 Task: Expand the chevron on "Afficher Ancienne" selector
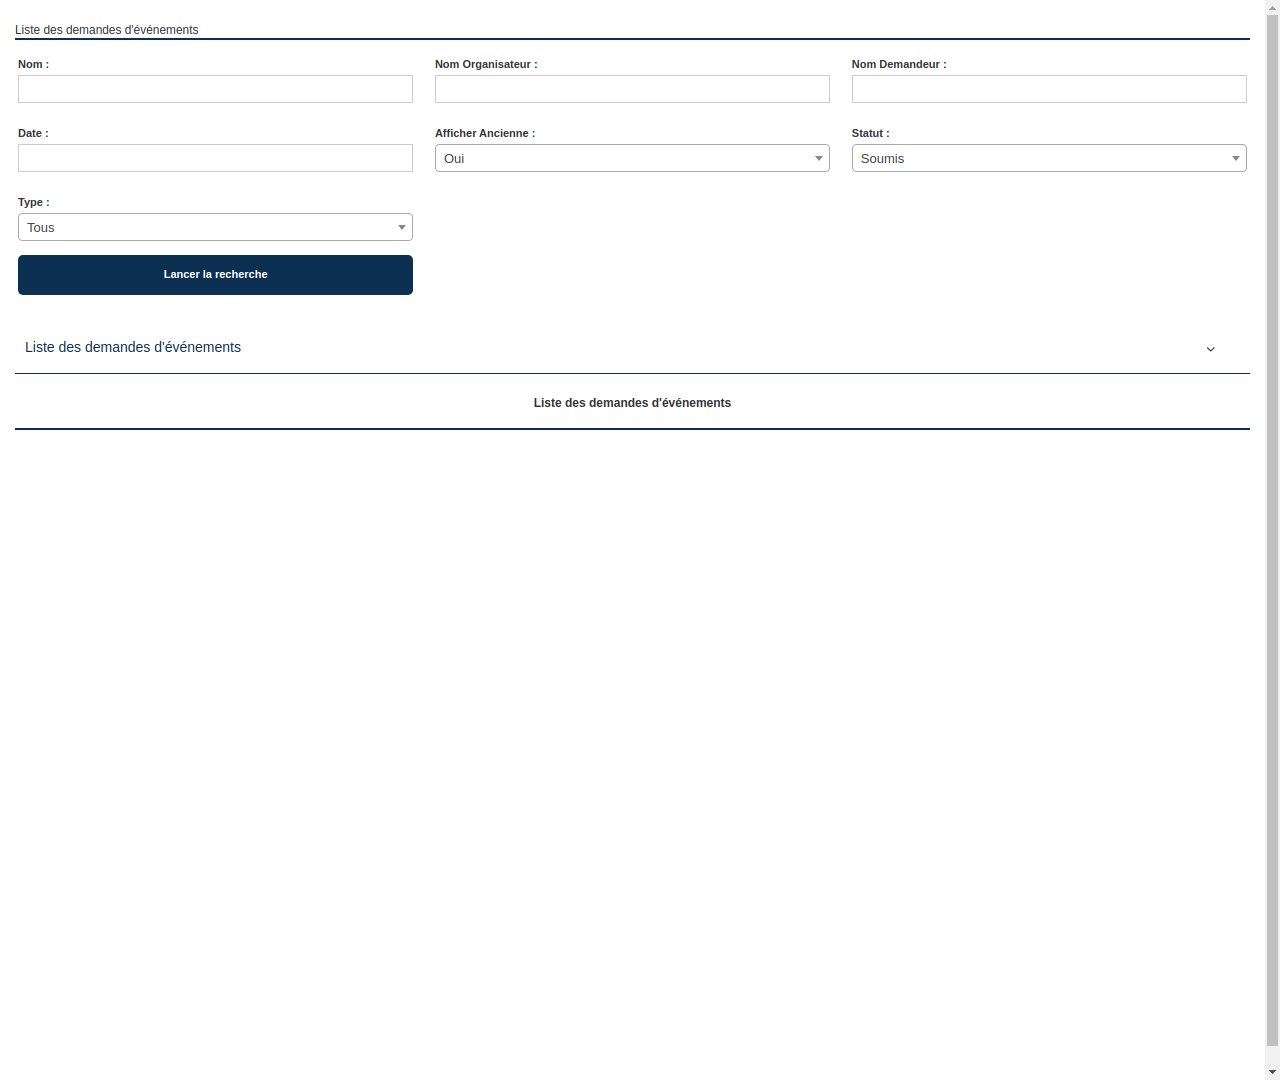tap(818, 158)
